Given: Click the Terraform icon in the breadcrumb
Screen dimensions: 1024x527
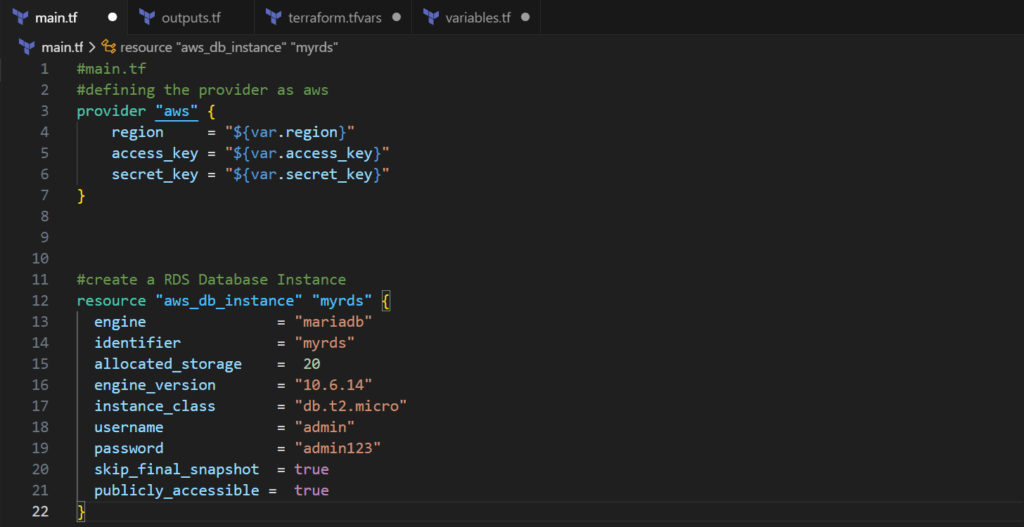Looking at the screenshot, I should click(x=27, y=47).
